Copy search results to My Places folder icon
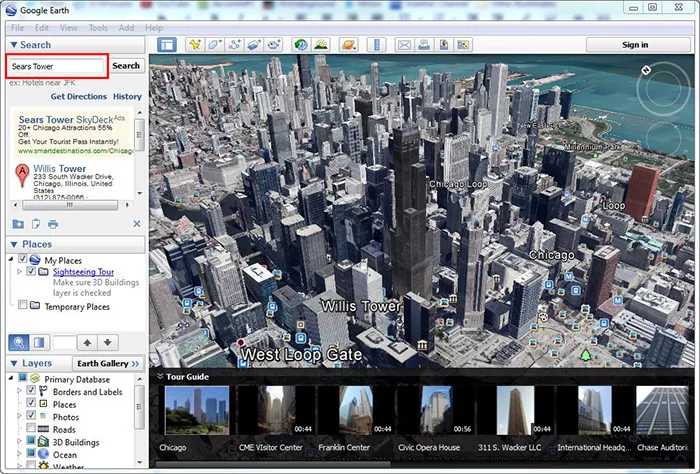700x474 pixels. (18, 224)
